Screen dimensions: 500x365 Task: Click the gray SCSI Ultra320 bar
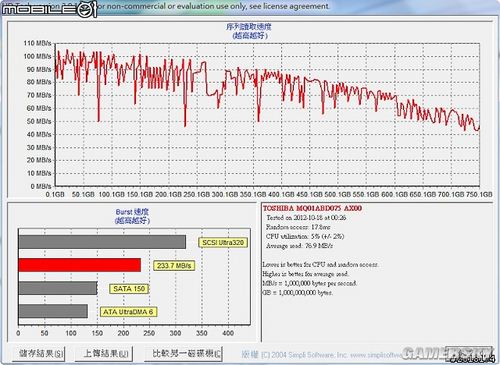[x=102, y=242]
